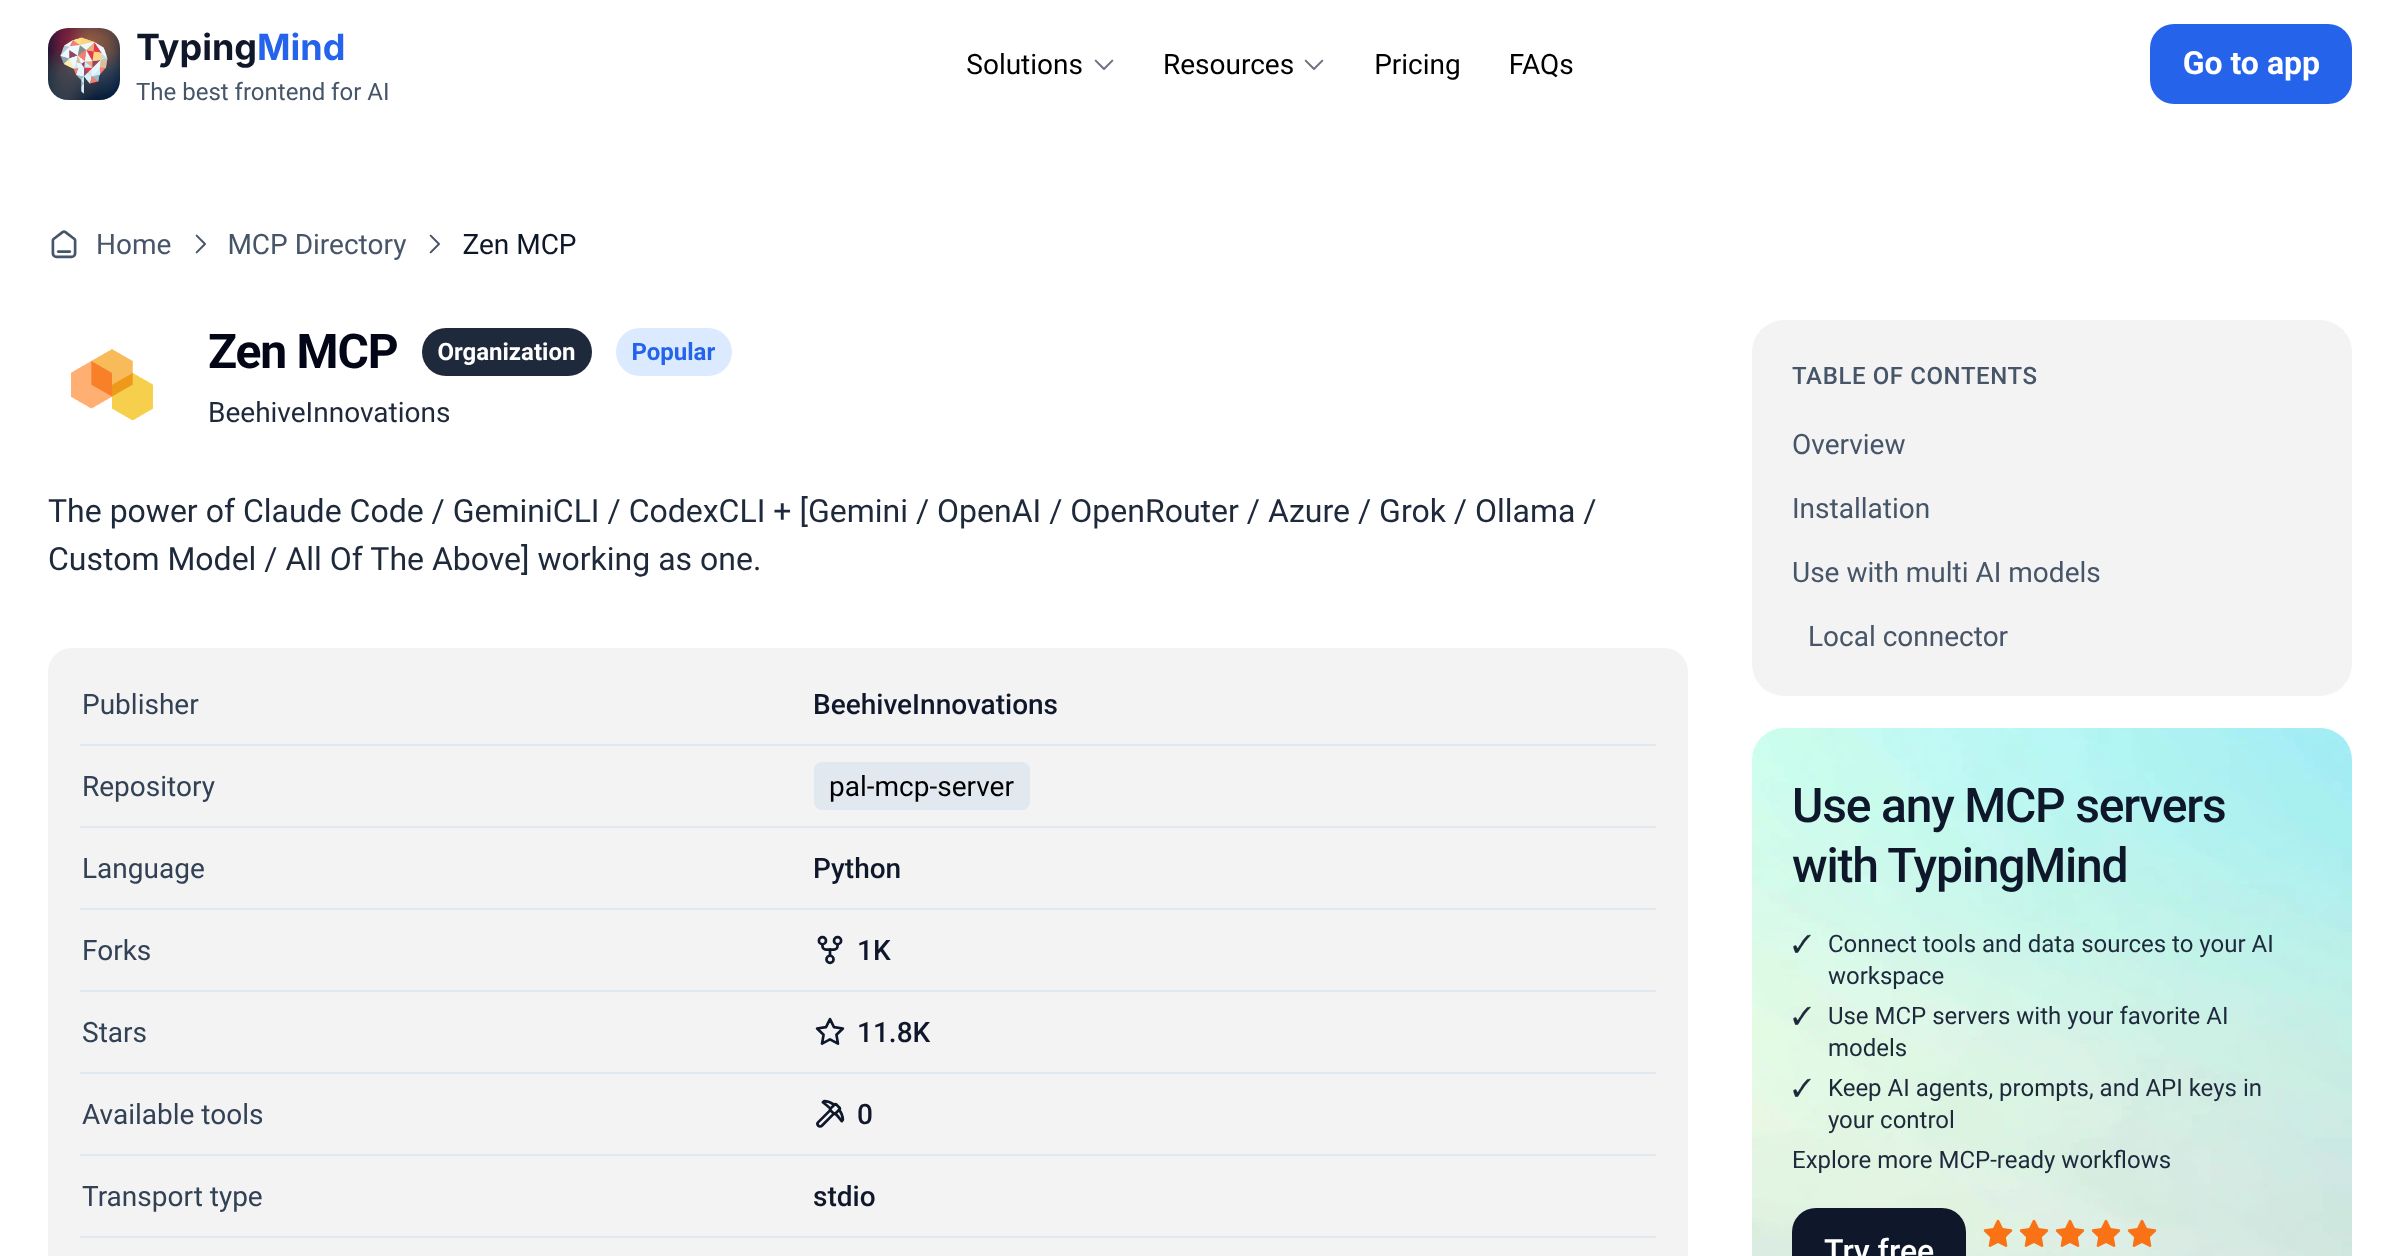The height and width of the screenshot is (1256, 2400).
Task: Open the pal-mcp-server repository link
Action: point(921,786)
